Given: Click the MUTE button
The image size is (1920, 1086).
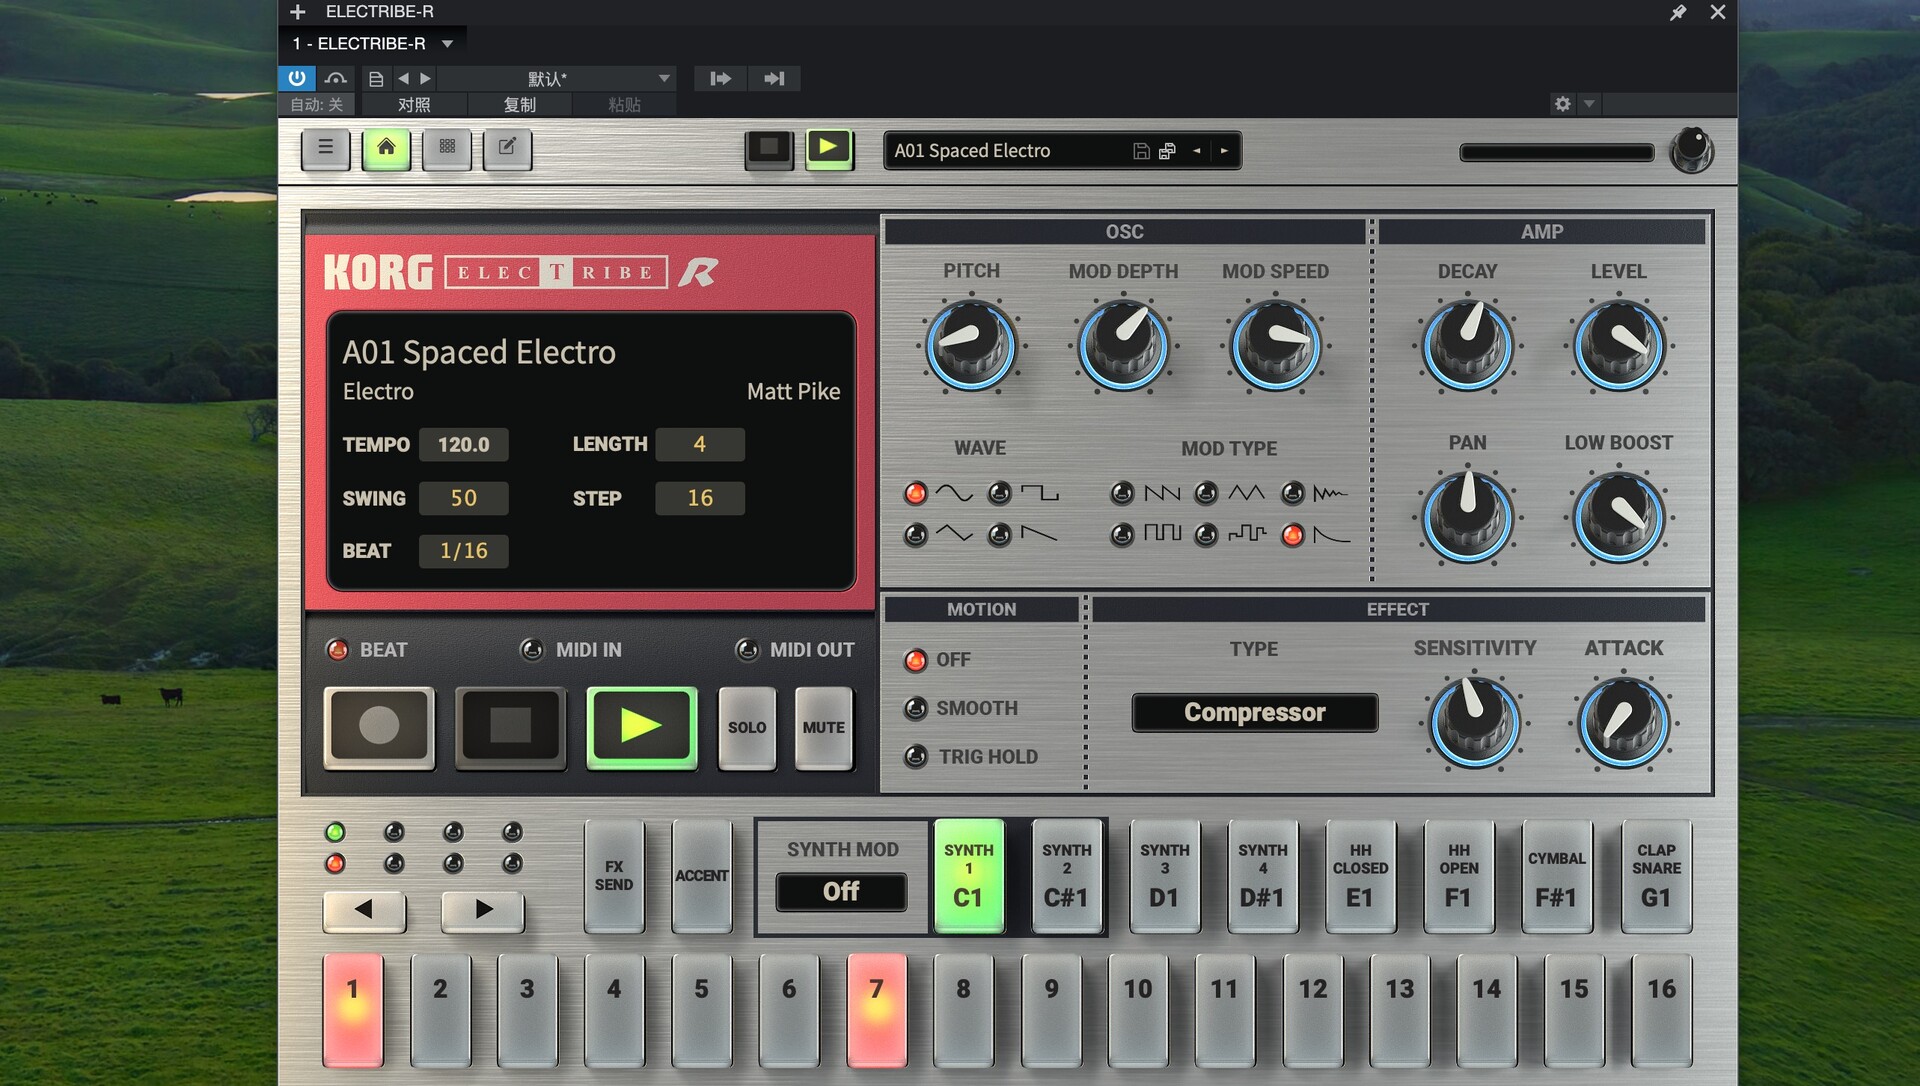Looking at the screenshot, I should pos(824,728).
